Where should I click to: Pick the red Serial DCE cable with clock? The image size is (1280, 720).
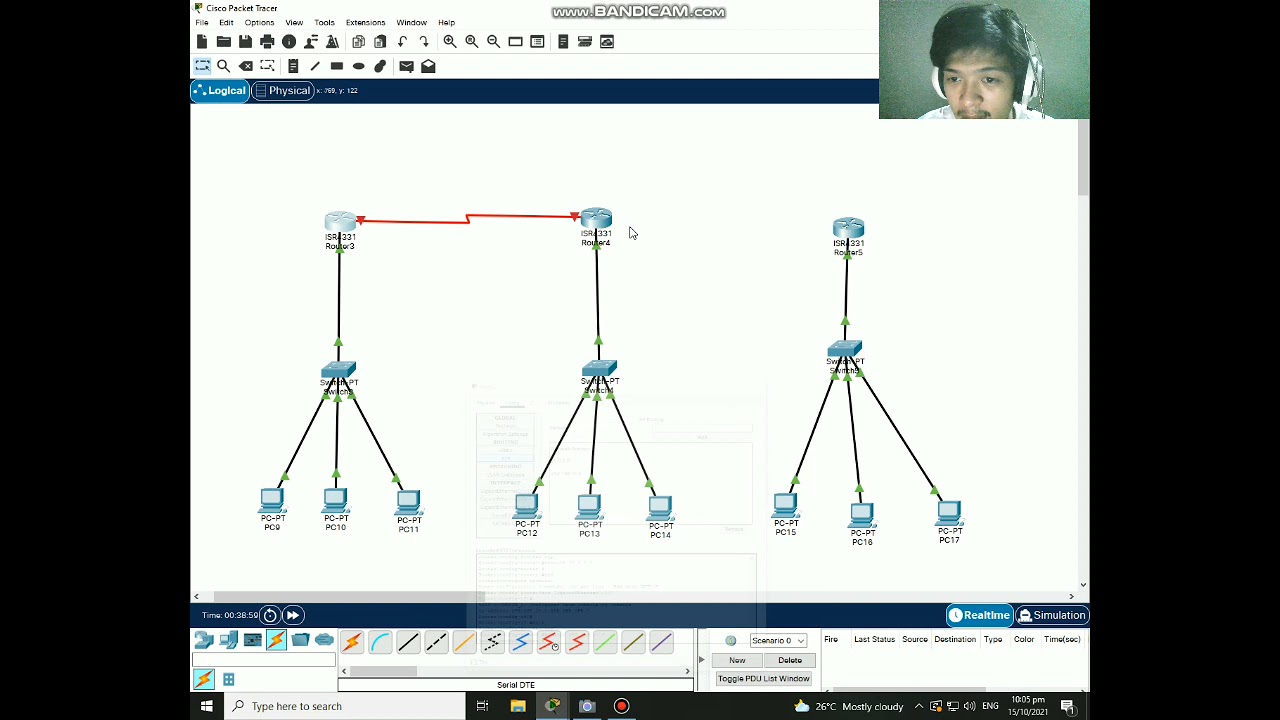(x=548, y=643)
